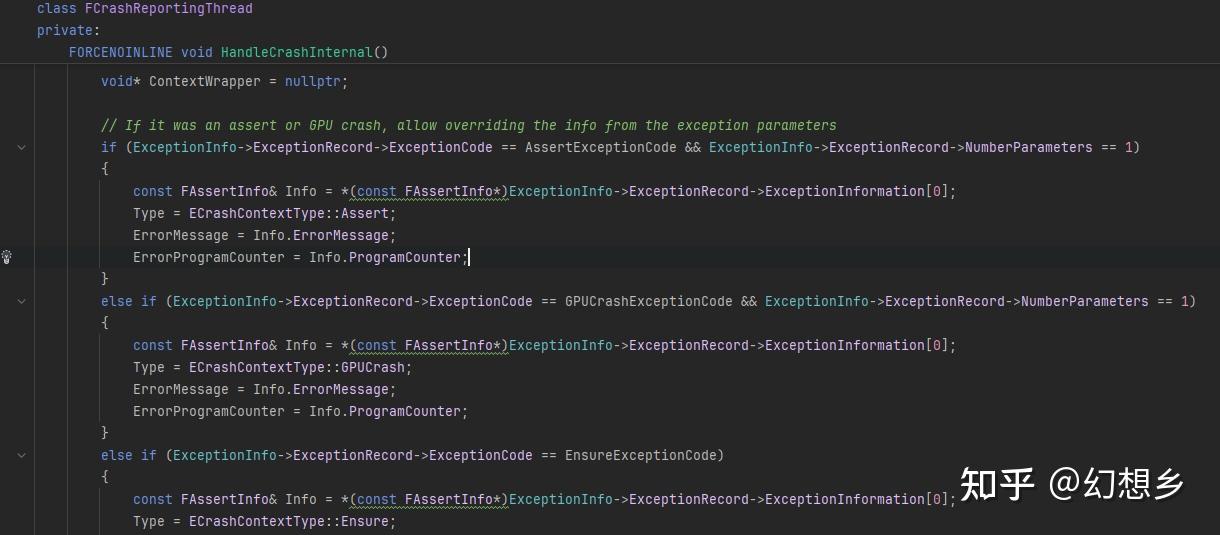The image size is (1220, 535).
Task: Click the GPUCrashExceptionCode identifier
Action: pos(648,301)
